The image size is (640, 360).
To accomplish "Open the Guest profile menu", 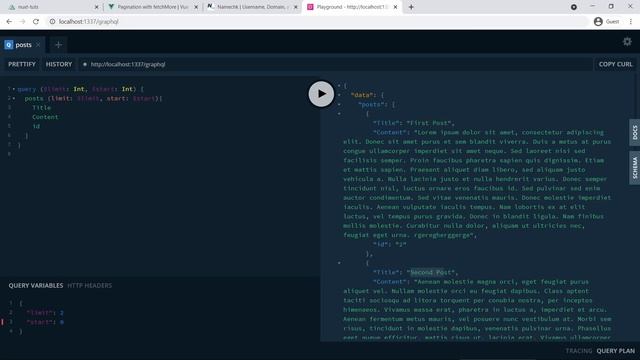I will pos(607,22).
